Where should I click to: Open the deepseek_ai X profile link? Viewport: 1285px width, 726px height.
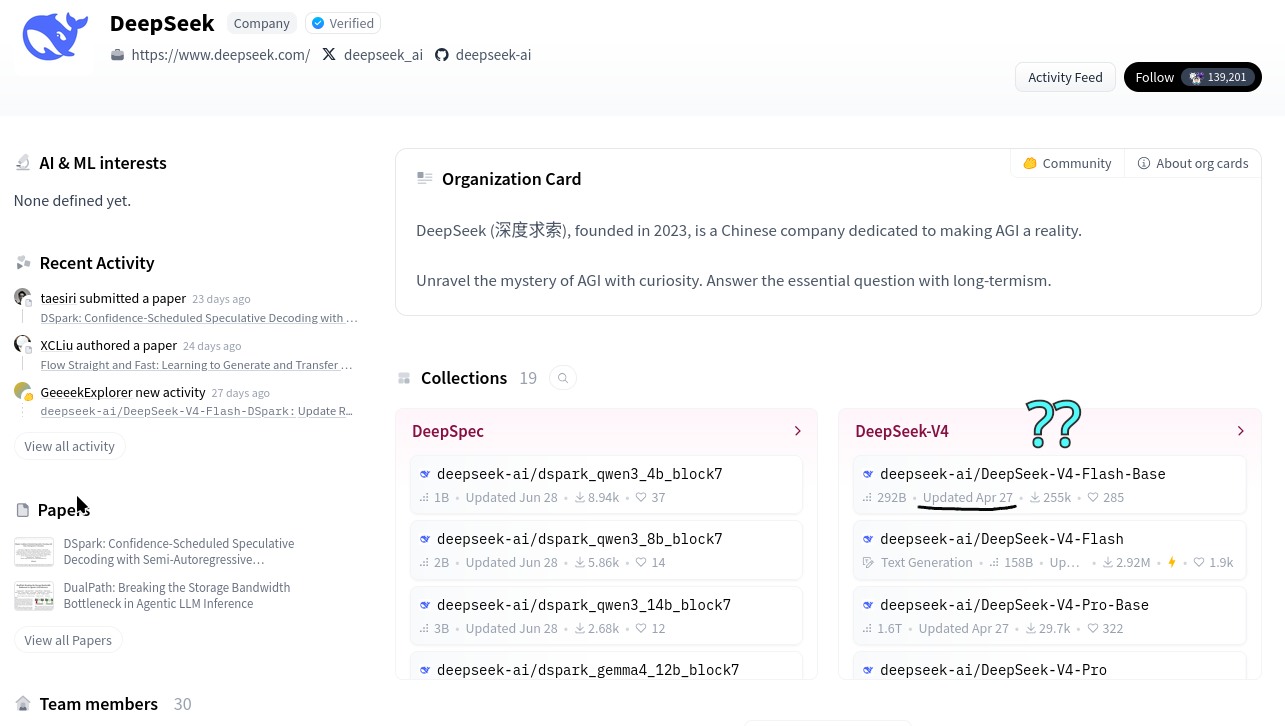click(x=383, y=55)
